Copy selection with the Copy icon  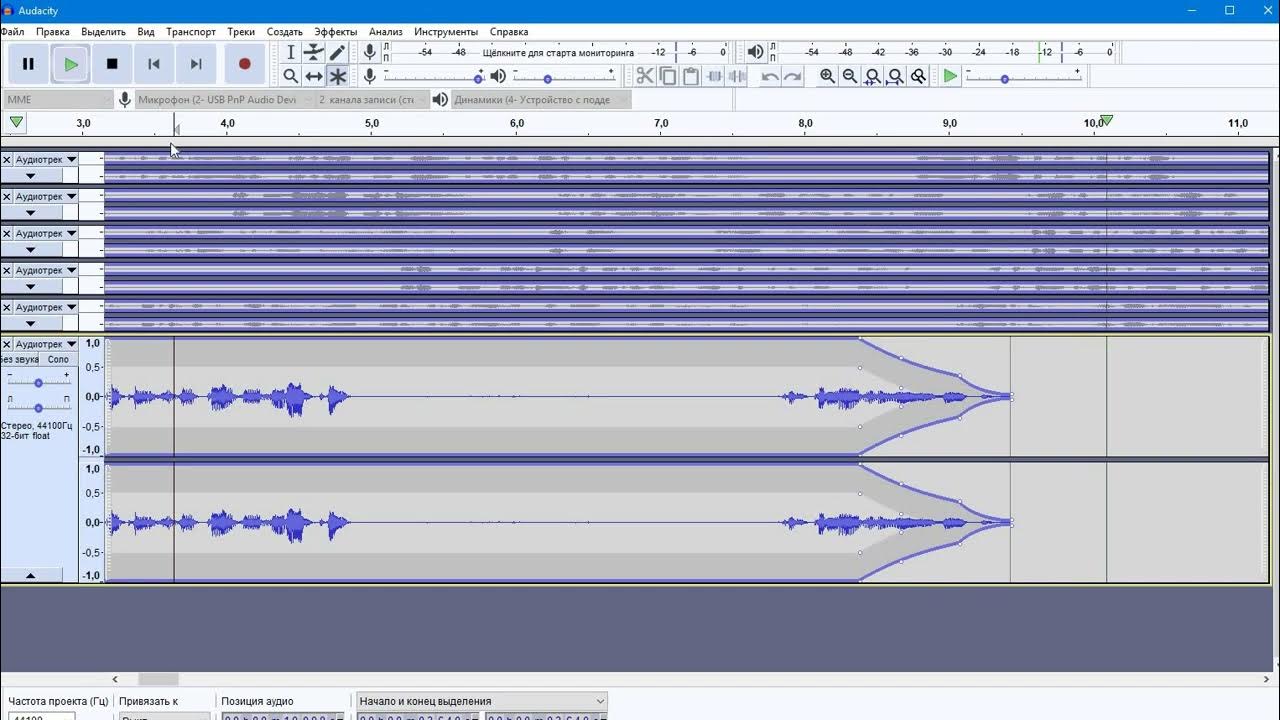(x=668, y=76)
